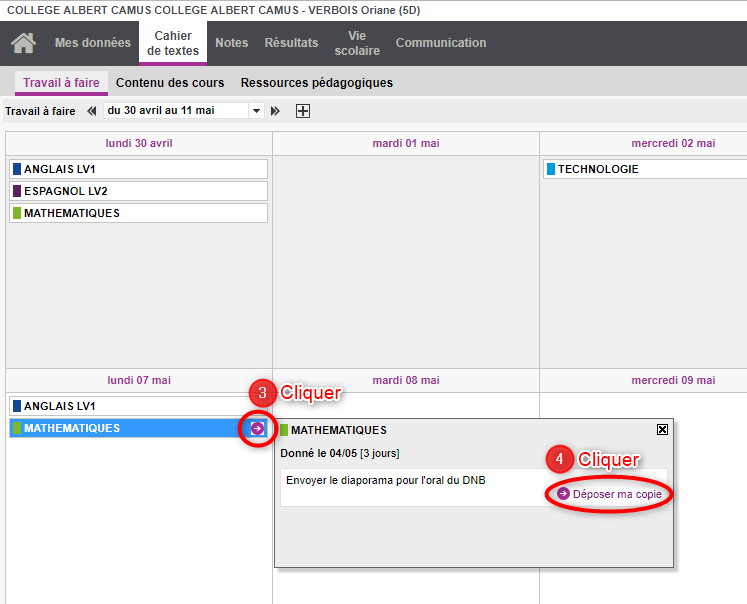Go to the home page icon
The width and height of the screenshot is (747, 604).
click(x=23, y=44)
